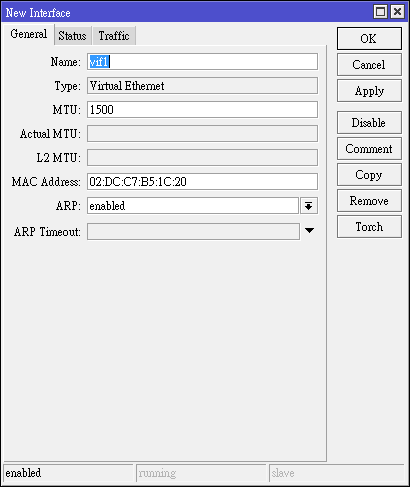Switch to the Status tab
This screenshot has height=487, width=410.
click(72, 36)
